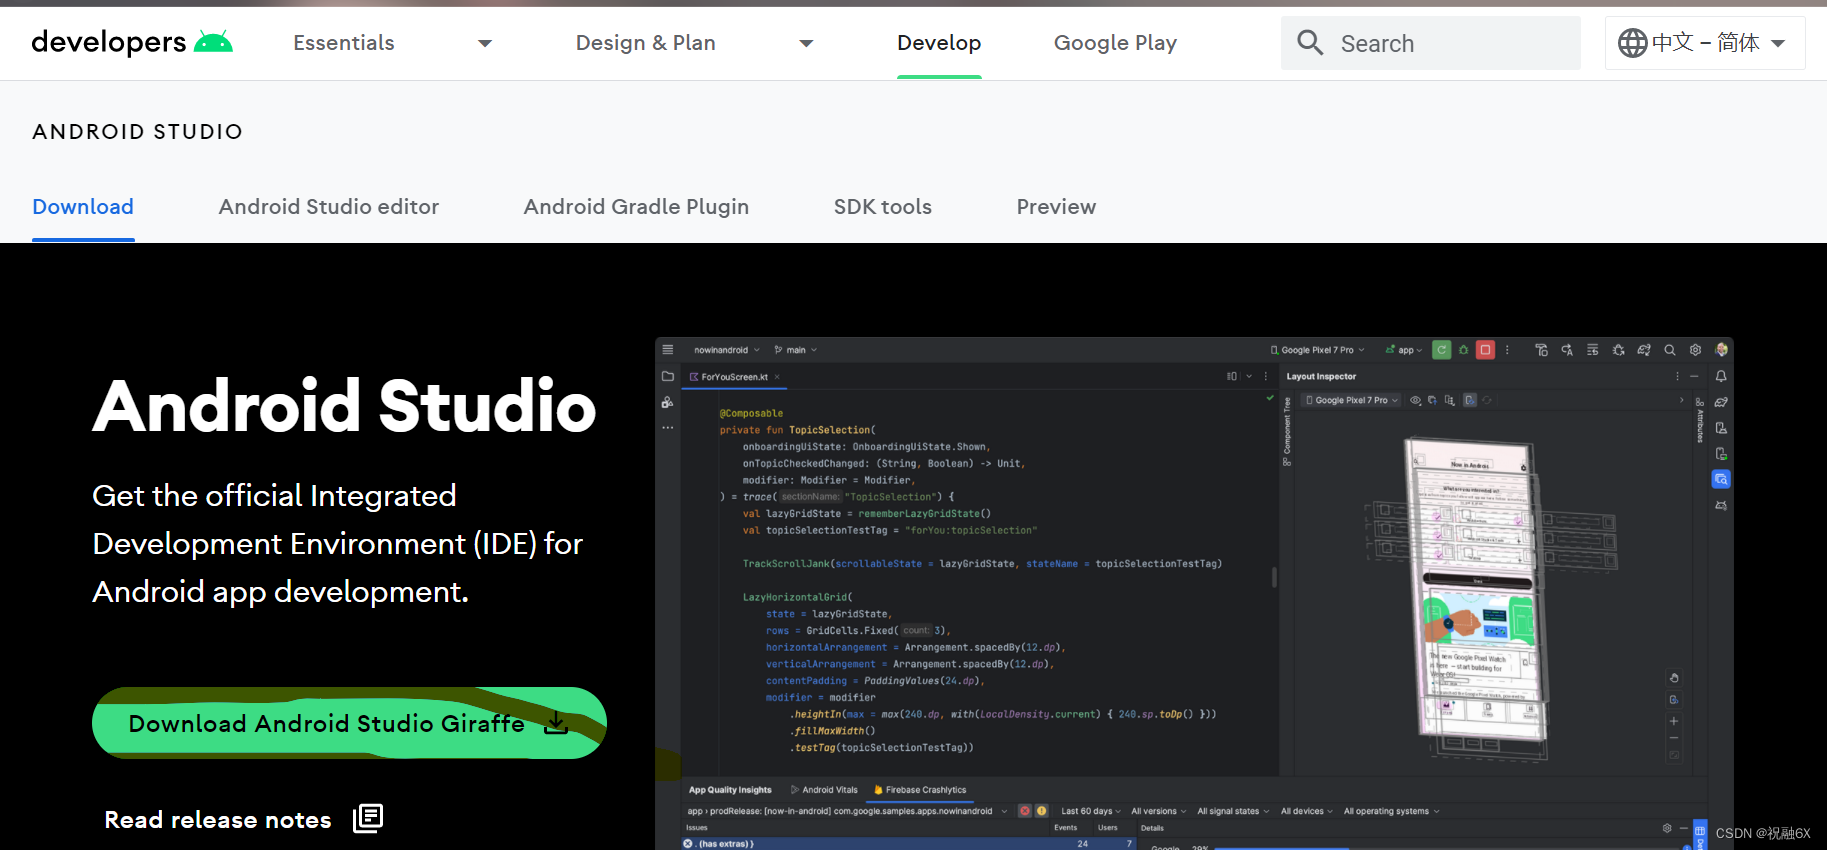The height and width of the screenshot is (850, 1827).
Task: Open the All signal states dropdown
Action: 1233,811
